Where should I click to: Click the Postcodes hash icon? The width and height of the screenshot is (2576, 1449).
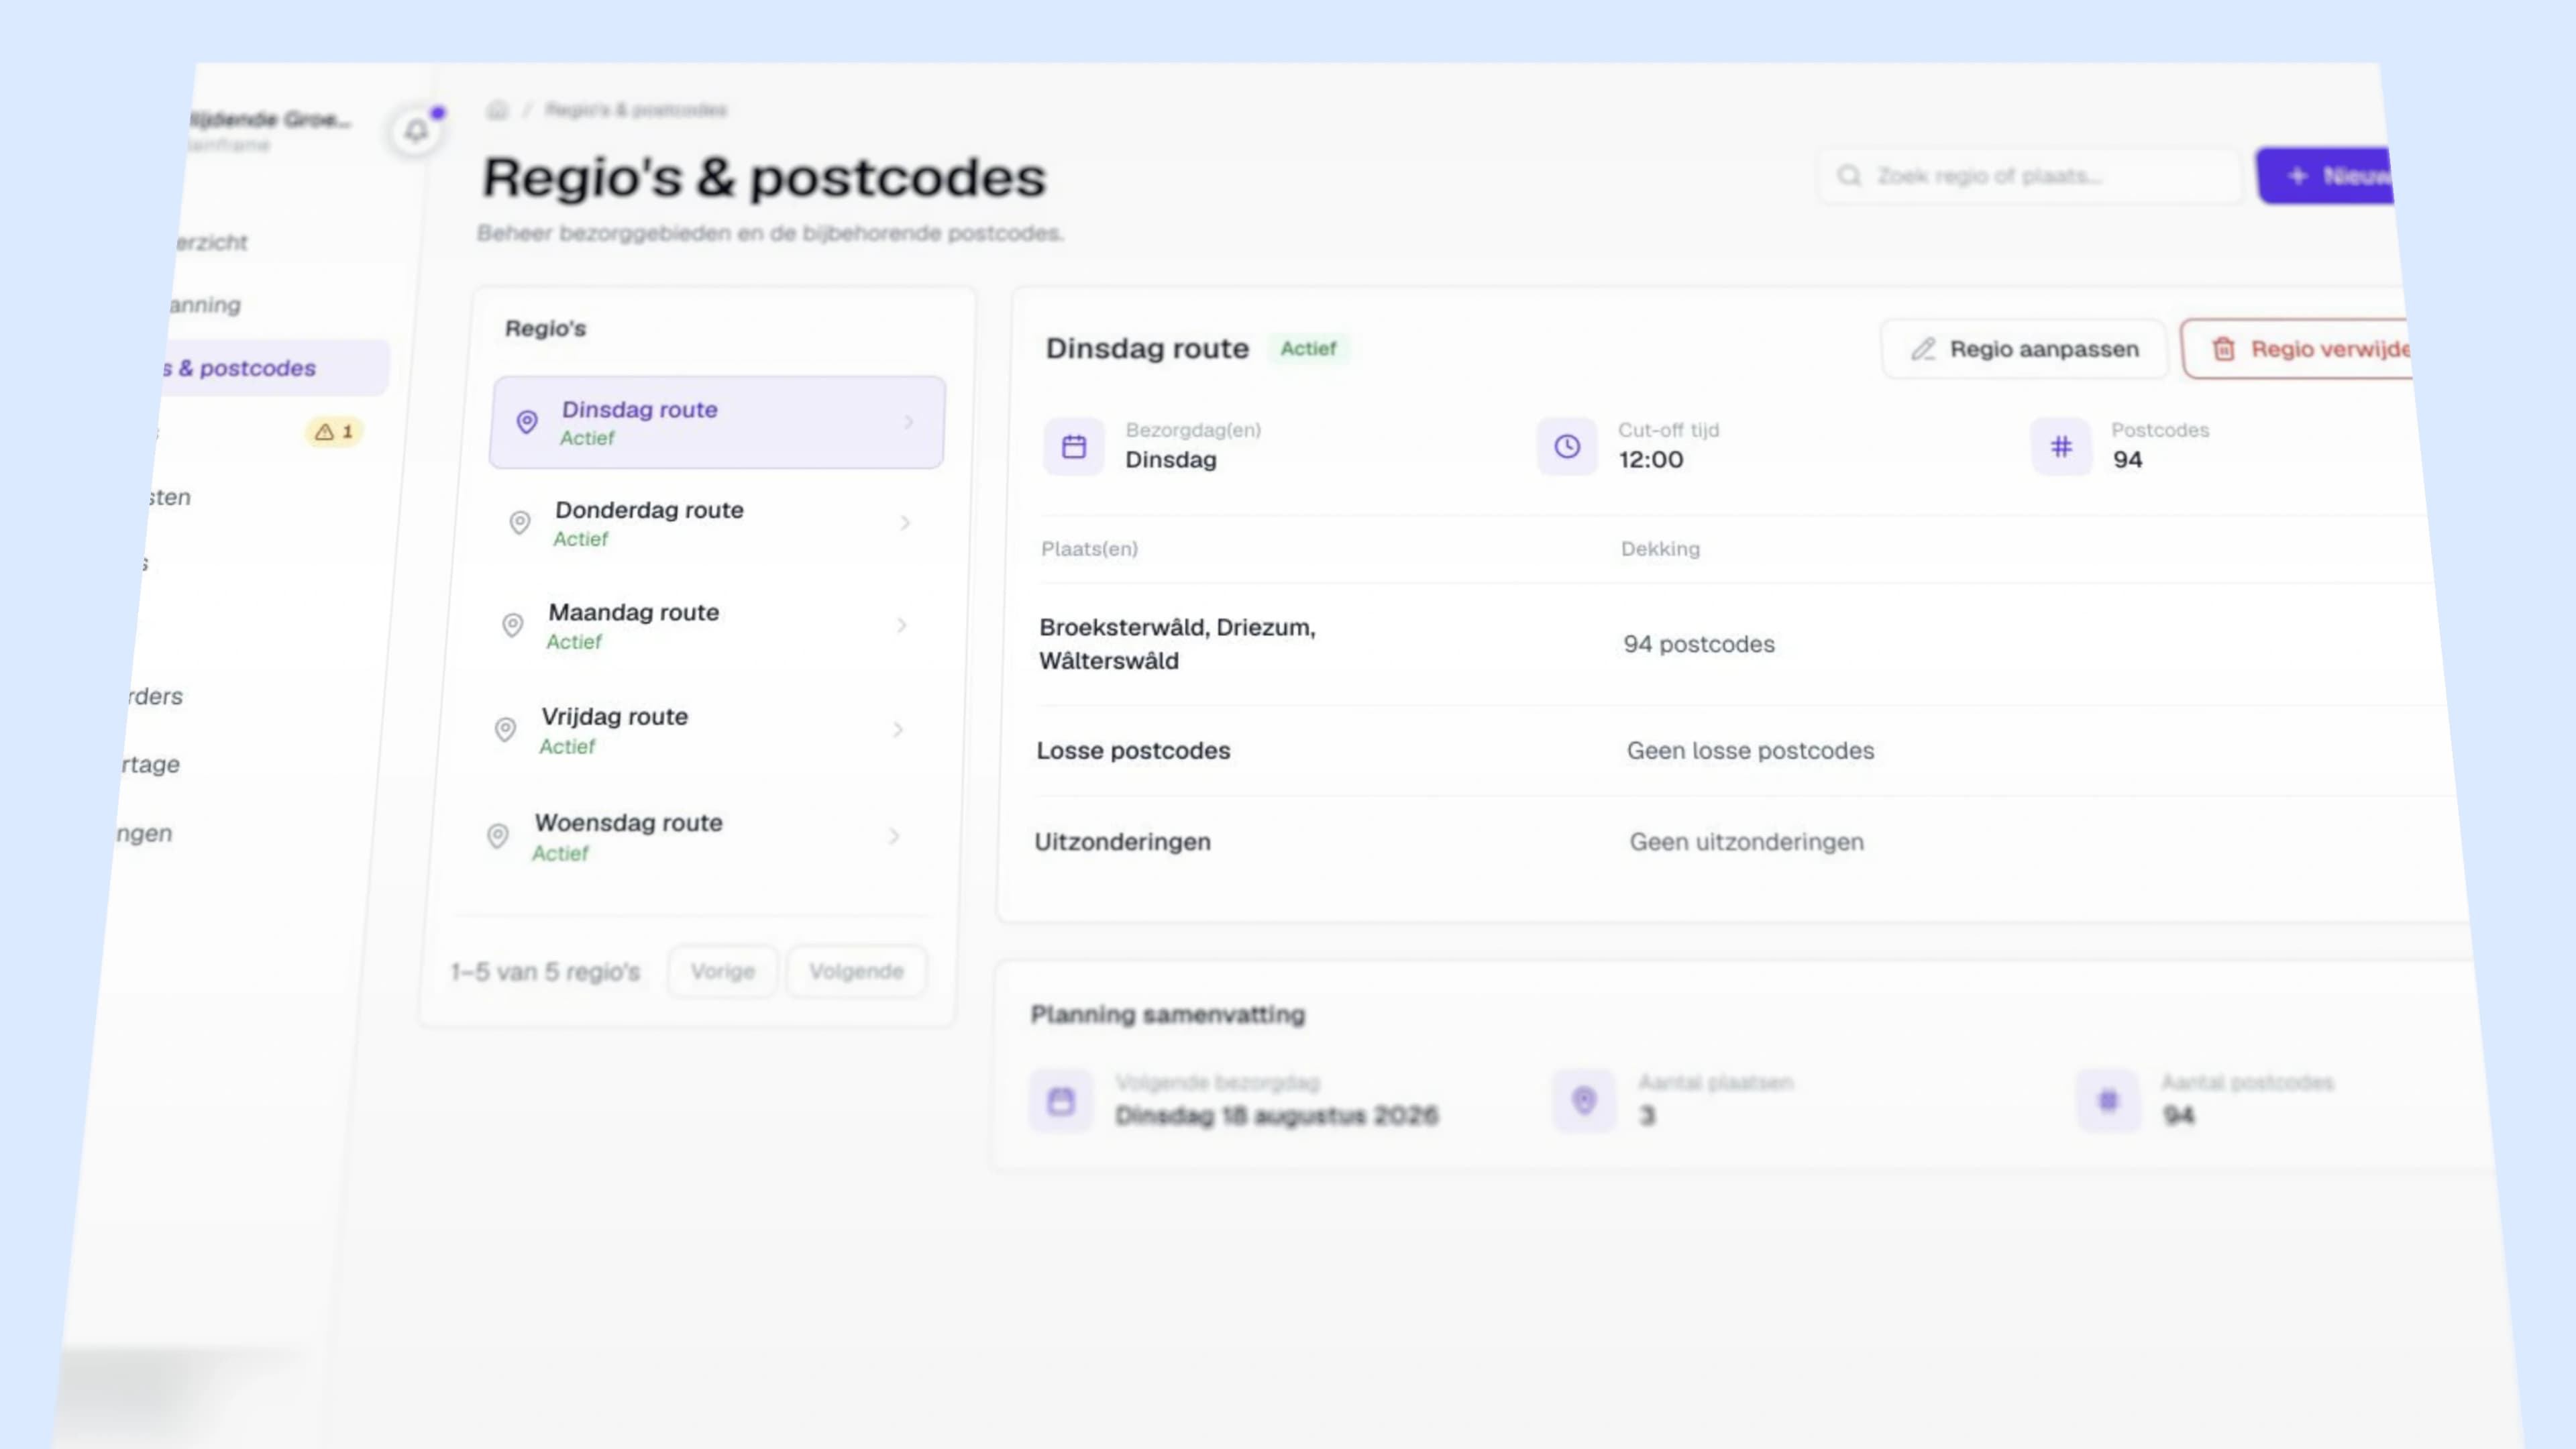pyautogui.click(x=2061, y=446)
